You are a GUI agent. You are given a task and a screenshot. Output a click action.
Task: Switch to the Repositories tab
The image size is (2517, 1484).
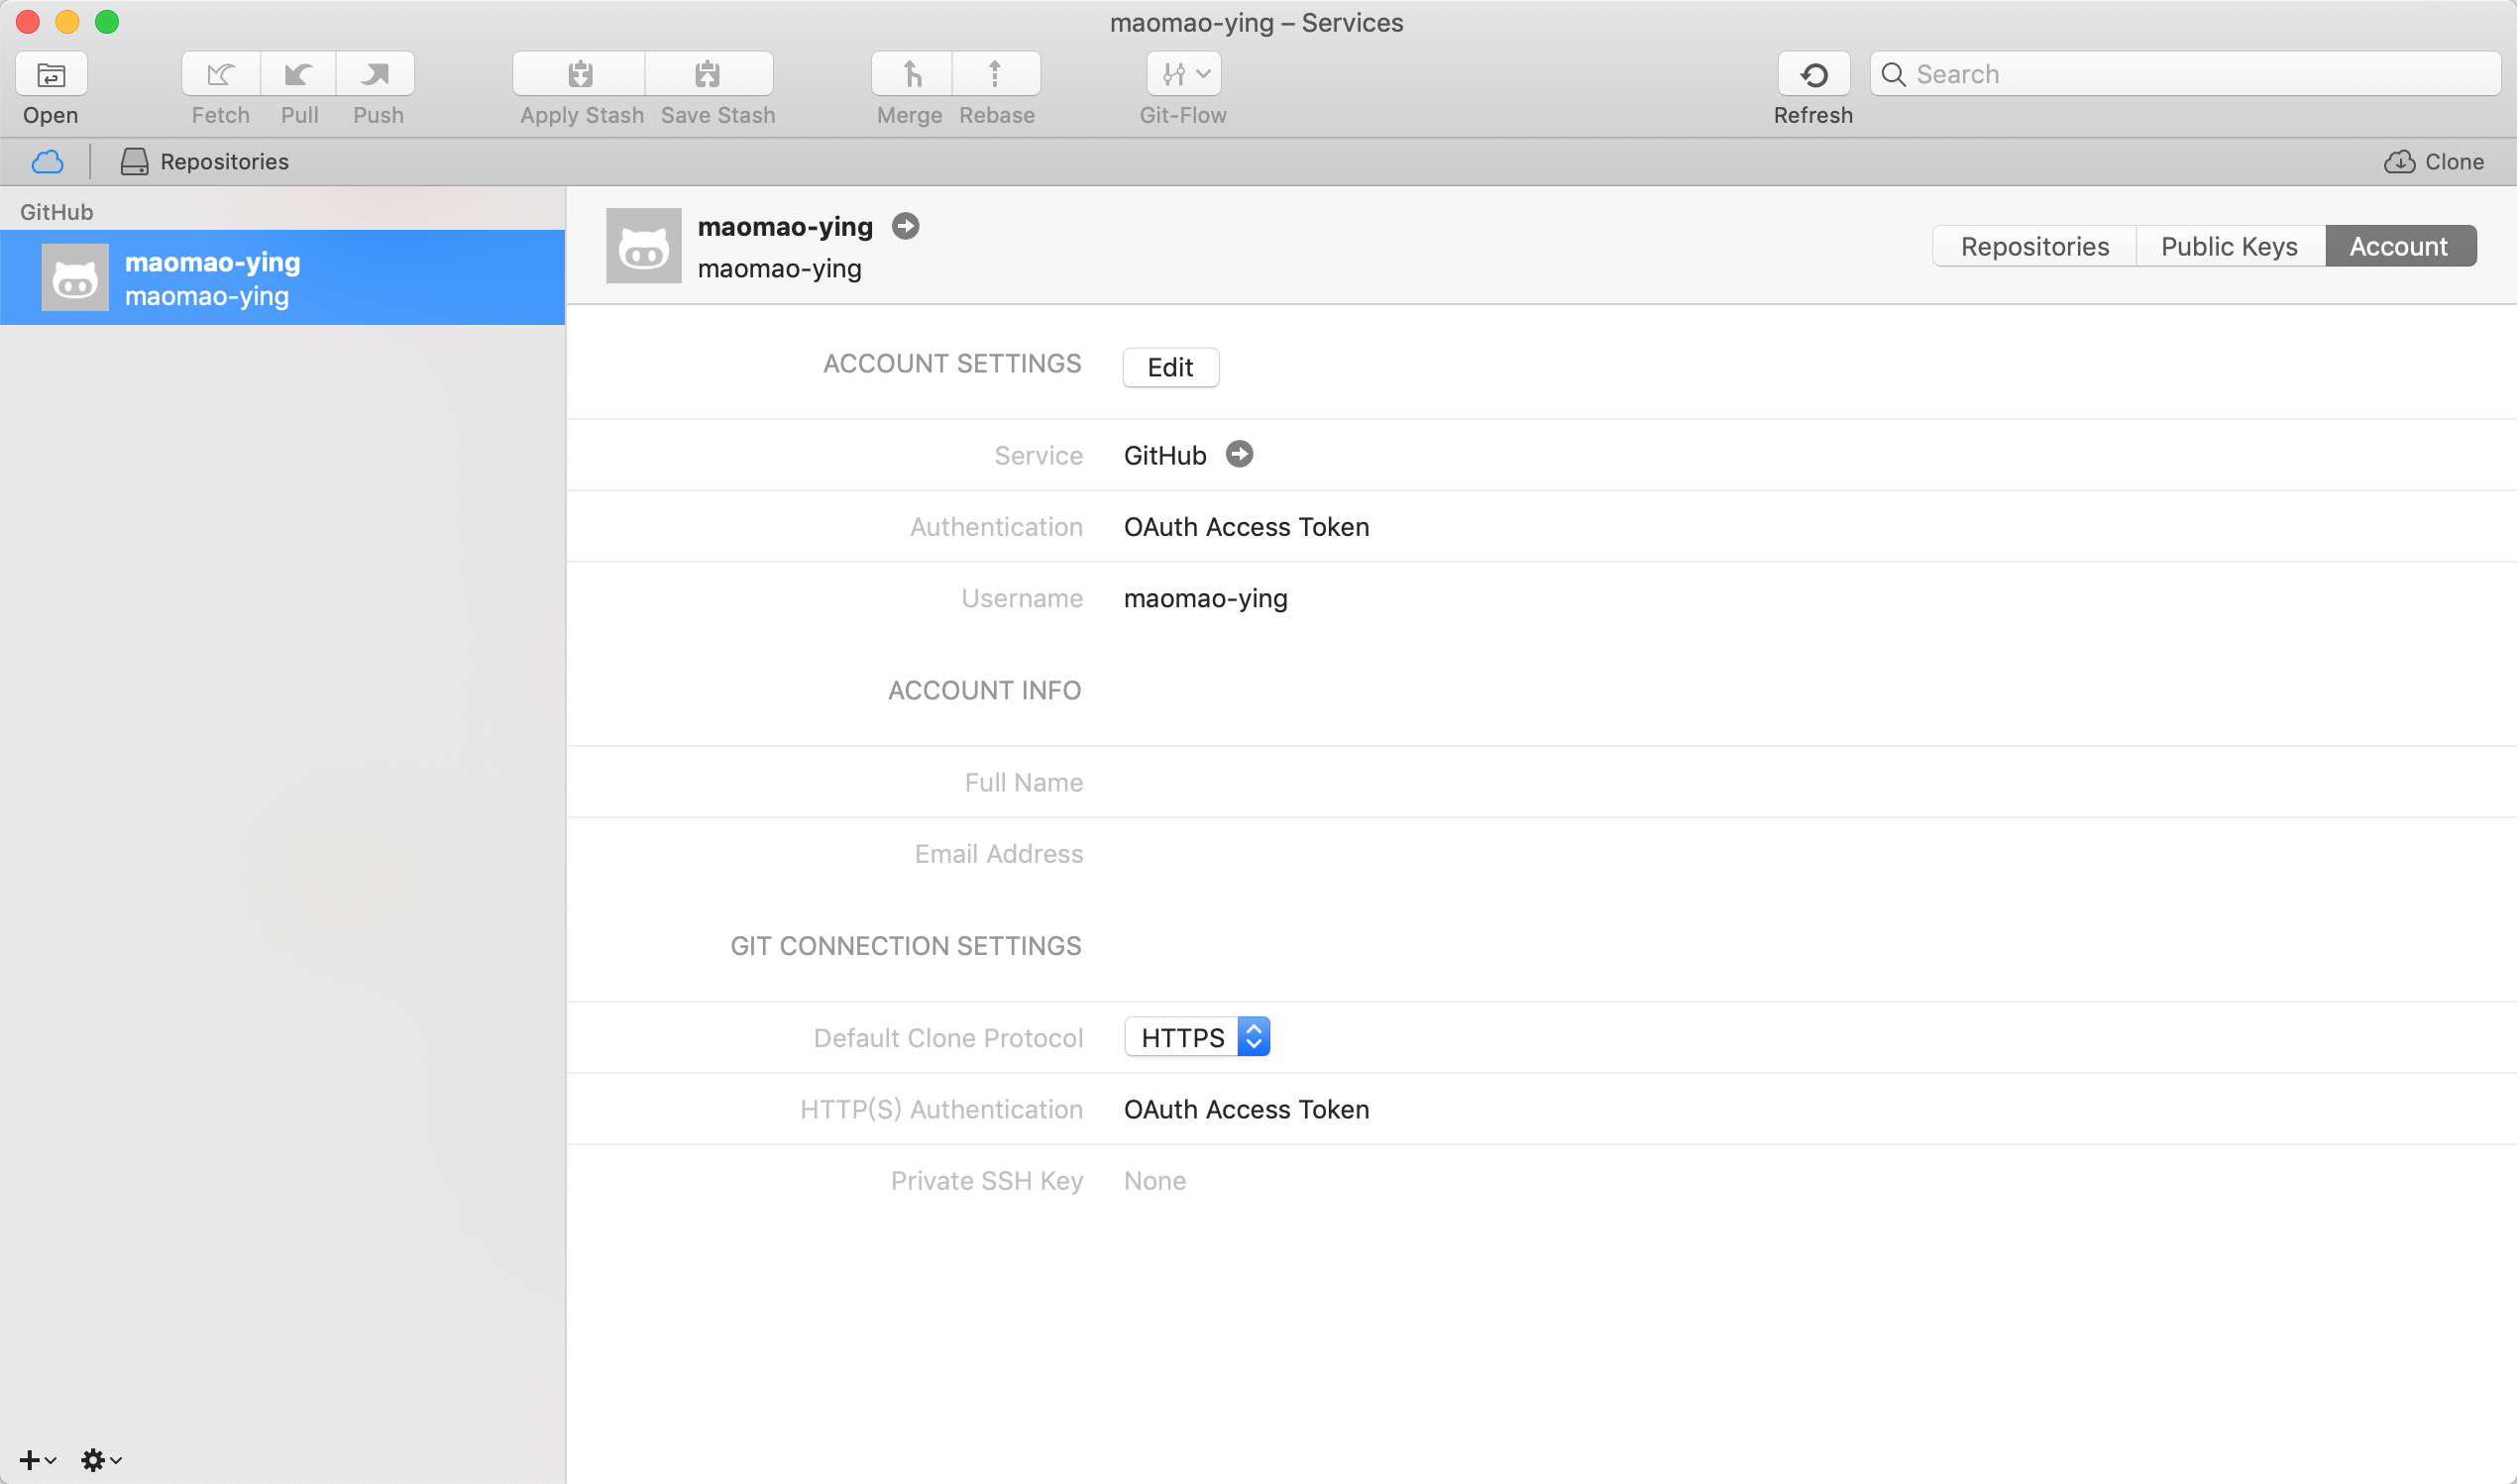click(2034, 246)
